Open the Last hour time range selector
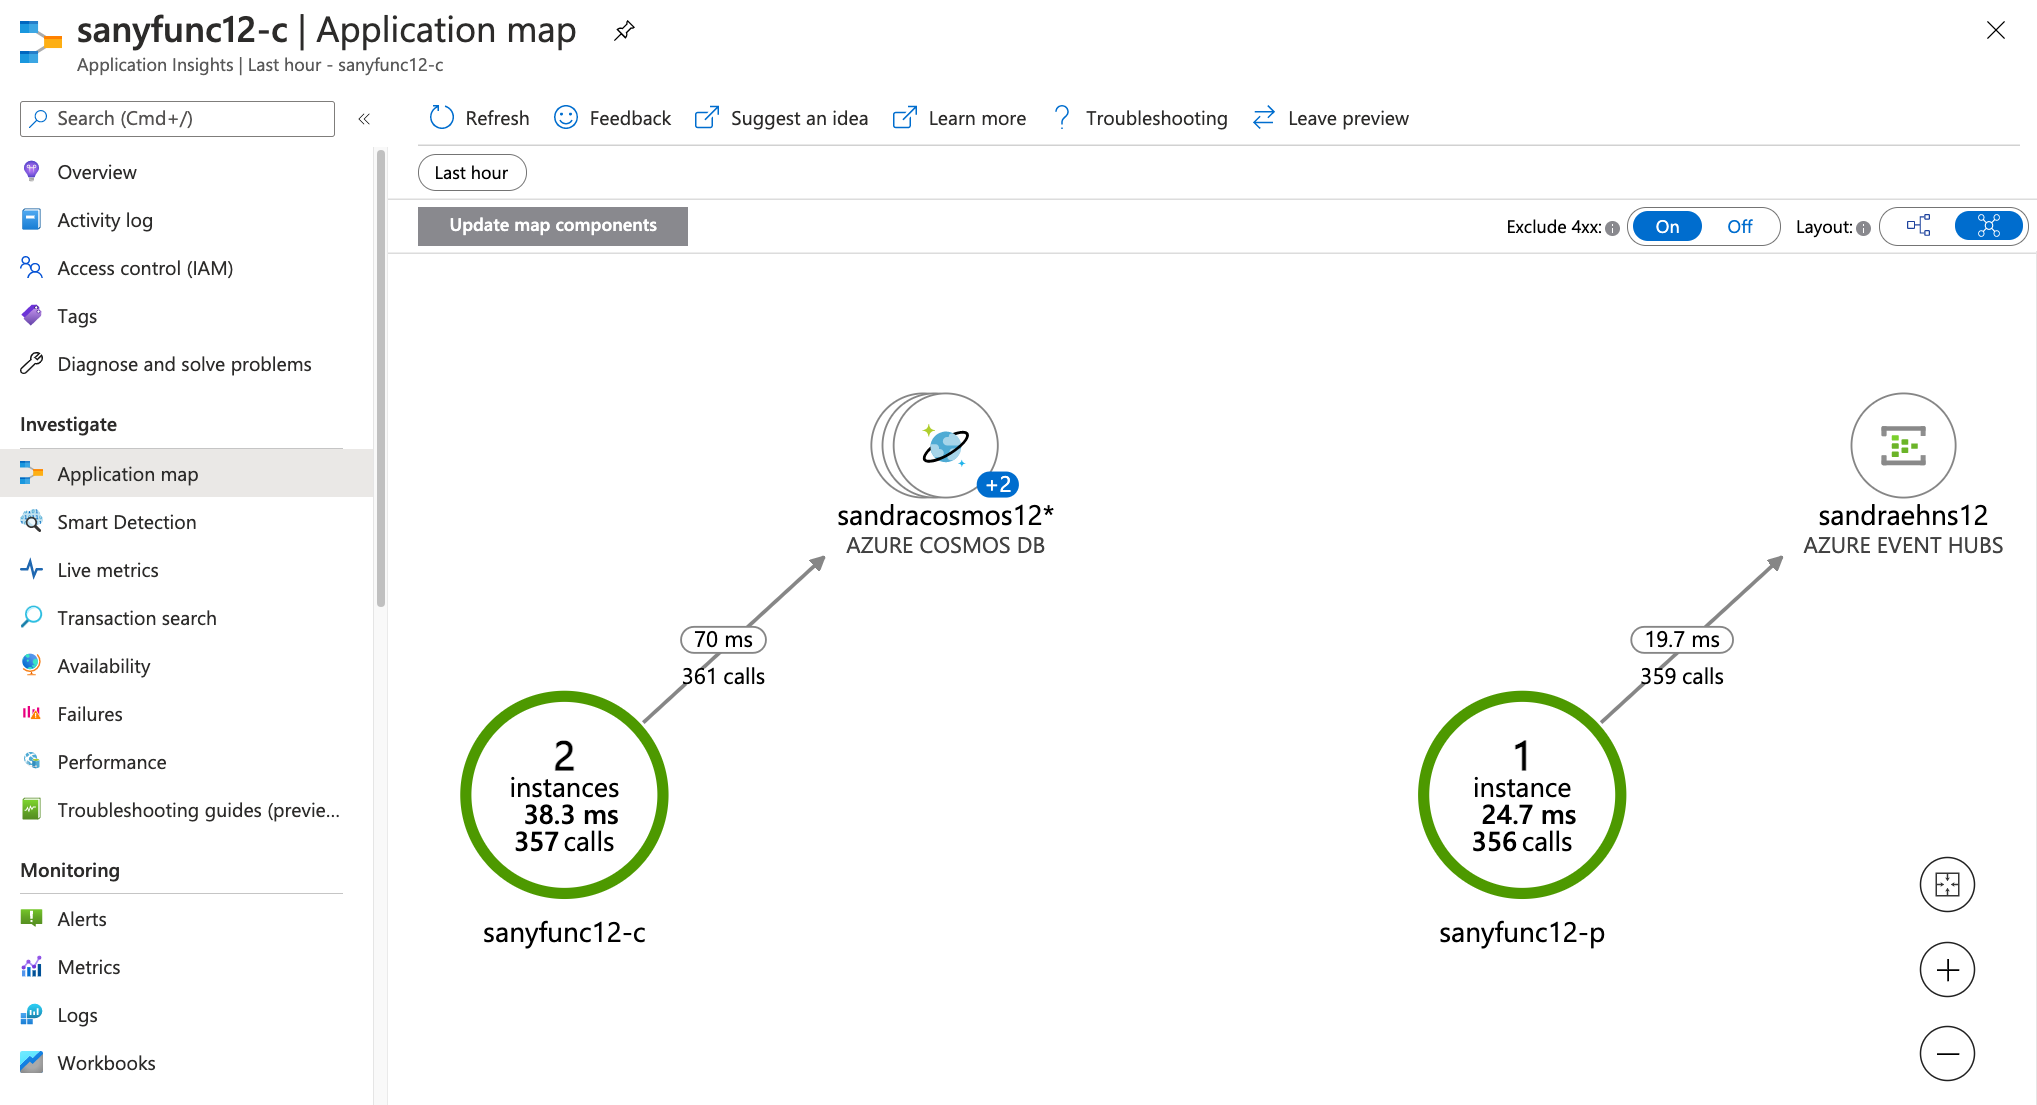 tap(471, 173)
